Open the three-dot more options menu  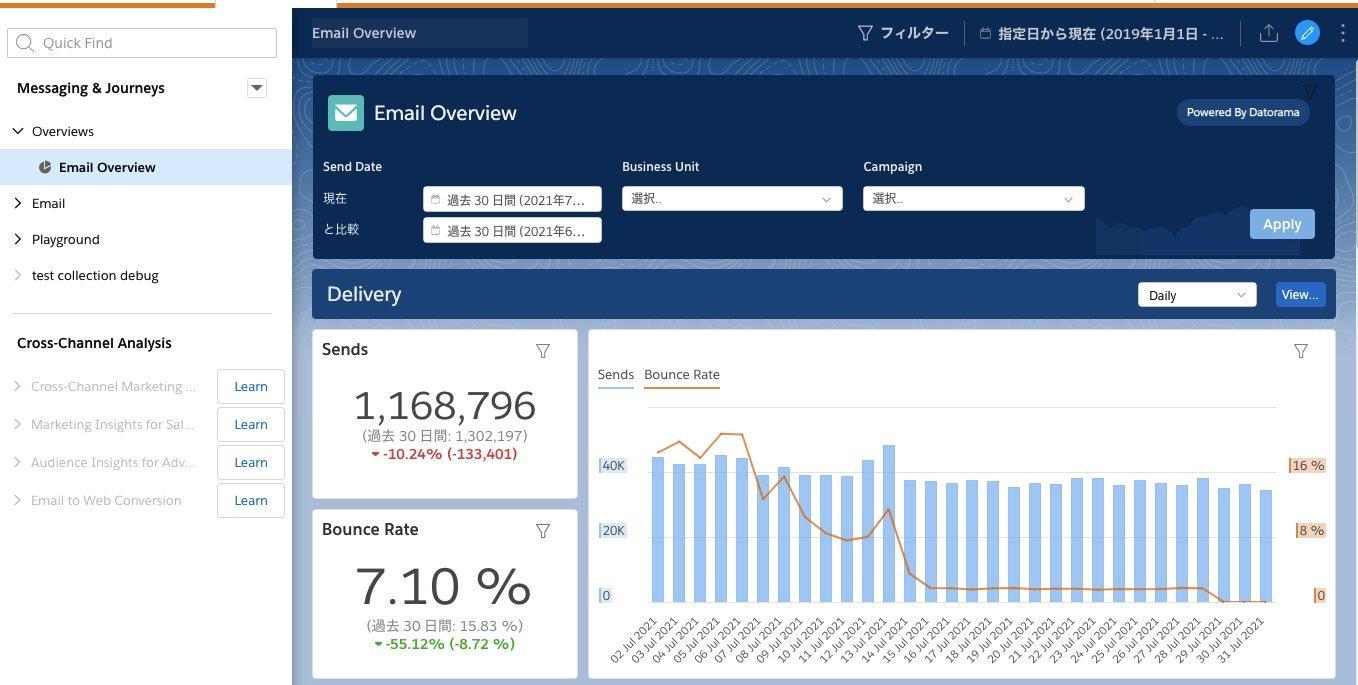coord(1342,33)
